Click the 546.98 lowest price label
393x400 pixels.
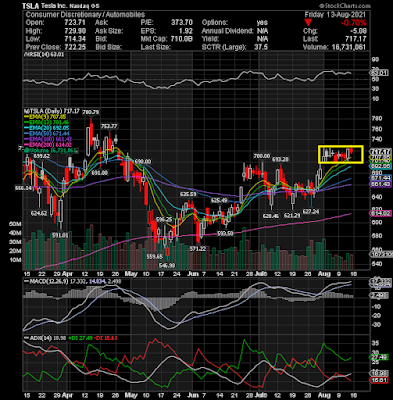click(167, 266)
